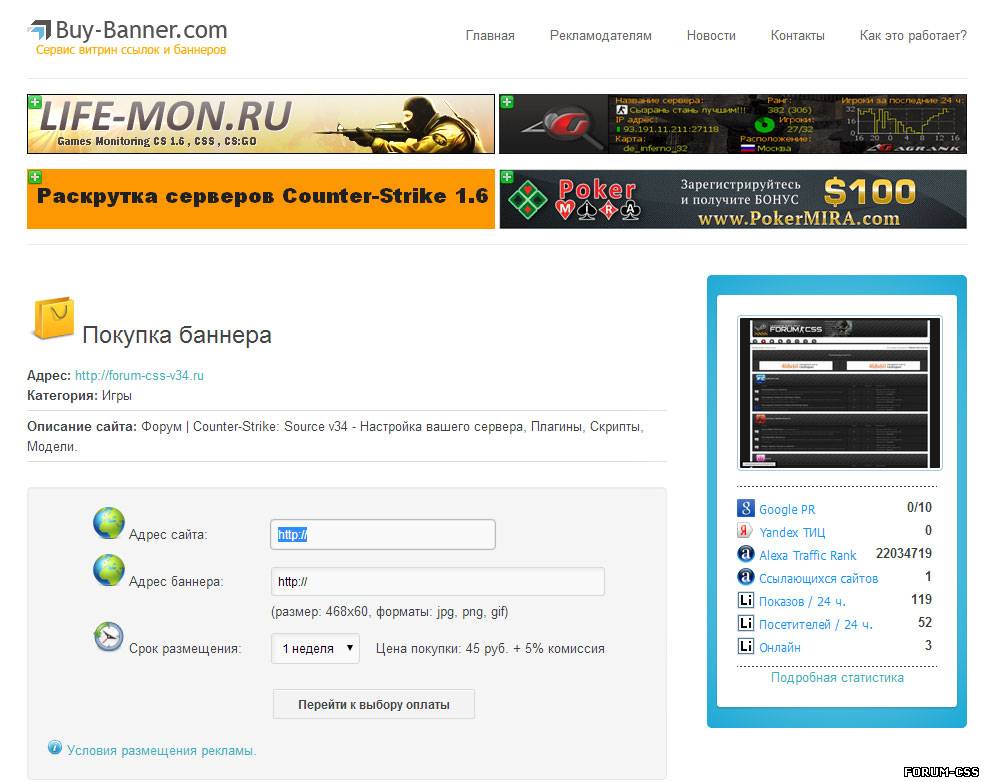Select the impressions count 119
The width and height of the screenshot is (984, 782).
[x=921, y=599]
